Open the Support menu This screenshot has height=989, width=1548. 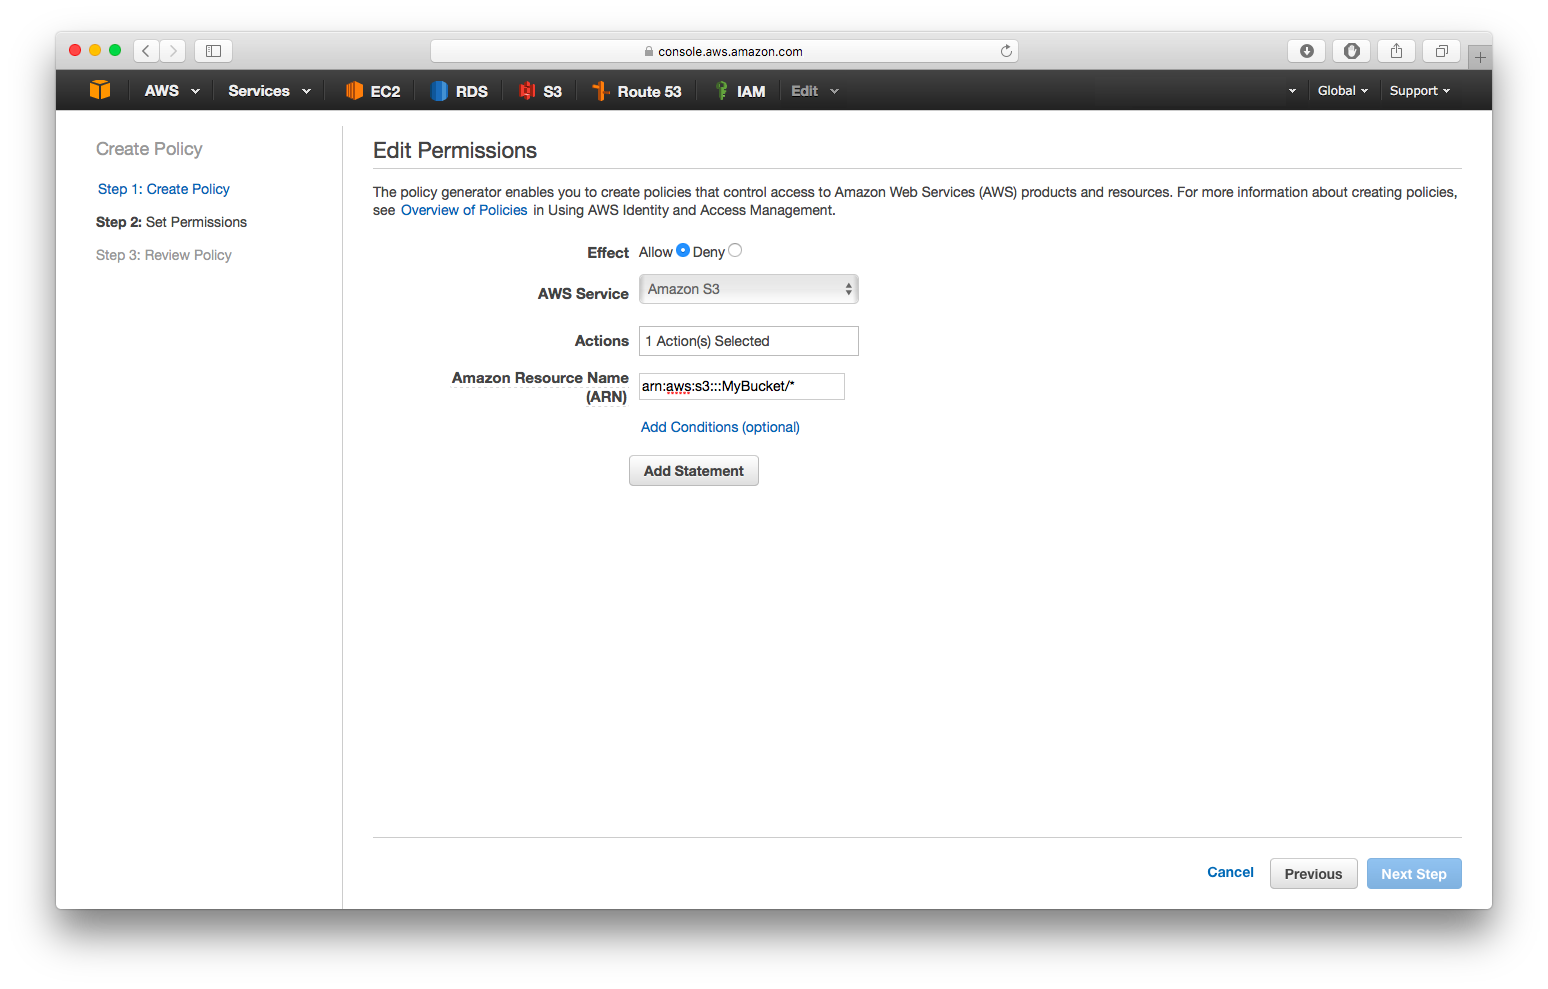pos(1419,91)
